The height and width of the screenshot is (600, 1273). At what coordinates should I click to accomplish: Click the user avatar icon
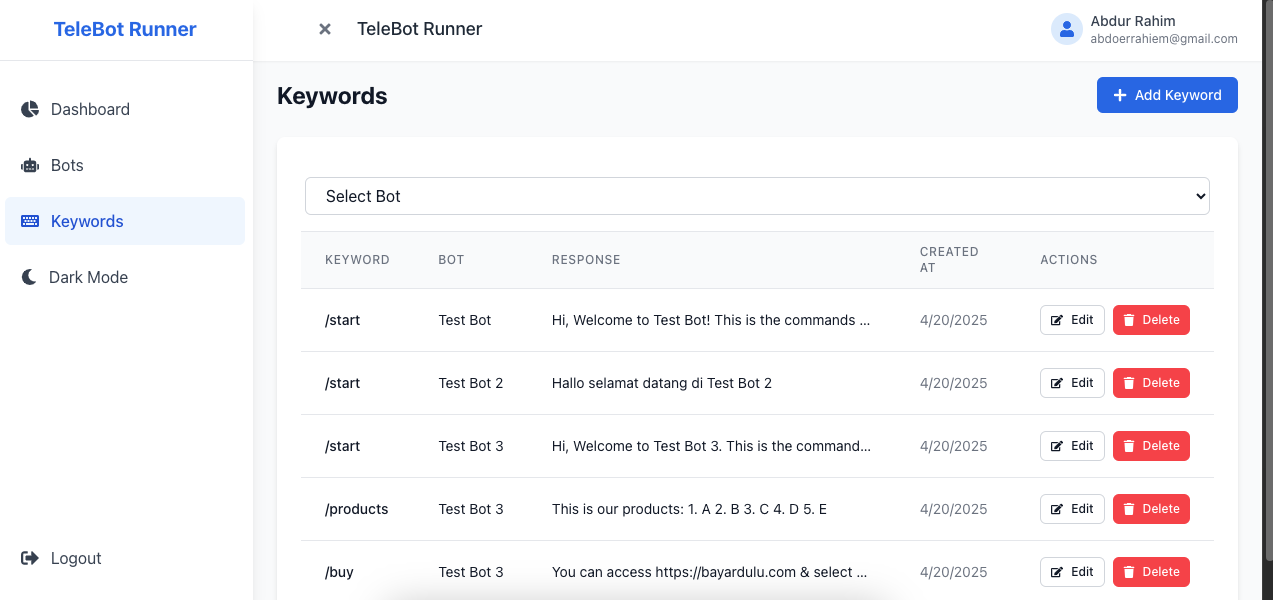click(1067, 29)
